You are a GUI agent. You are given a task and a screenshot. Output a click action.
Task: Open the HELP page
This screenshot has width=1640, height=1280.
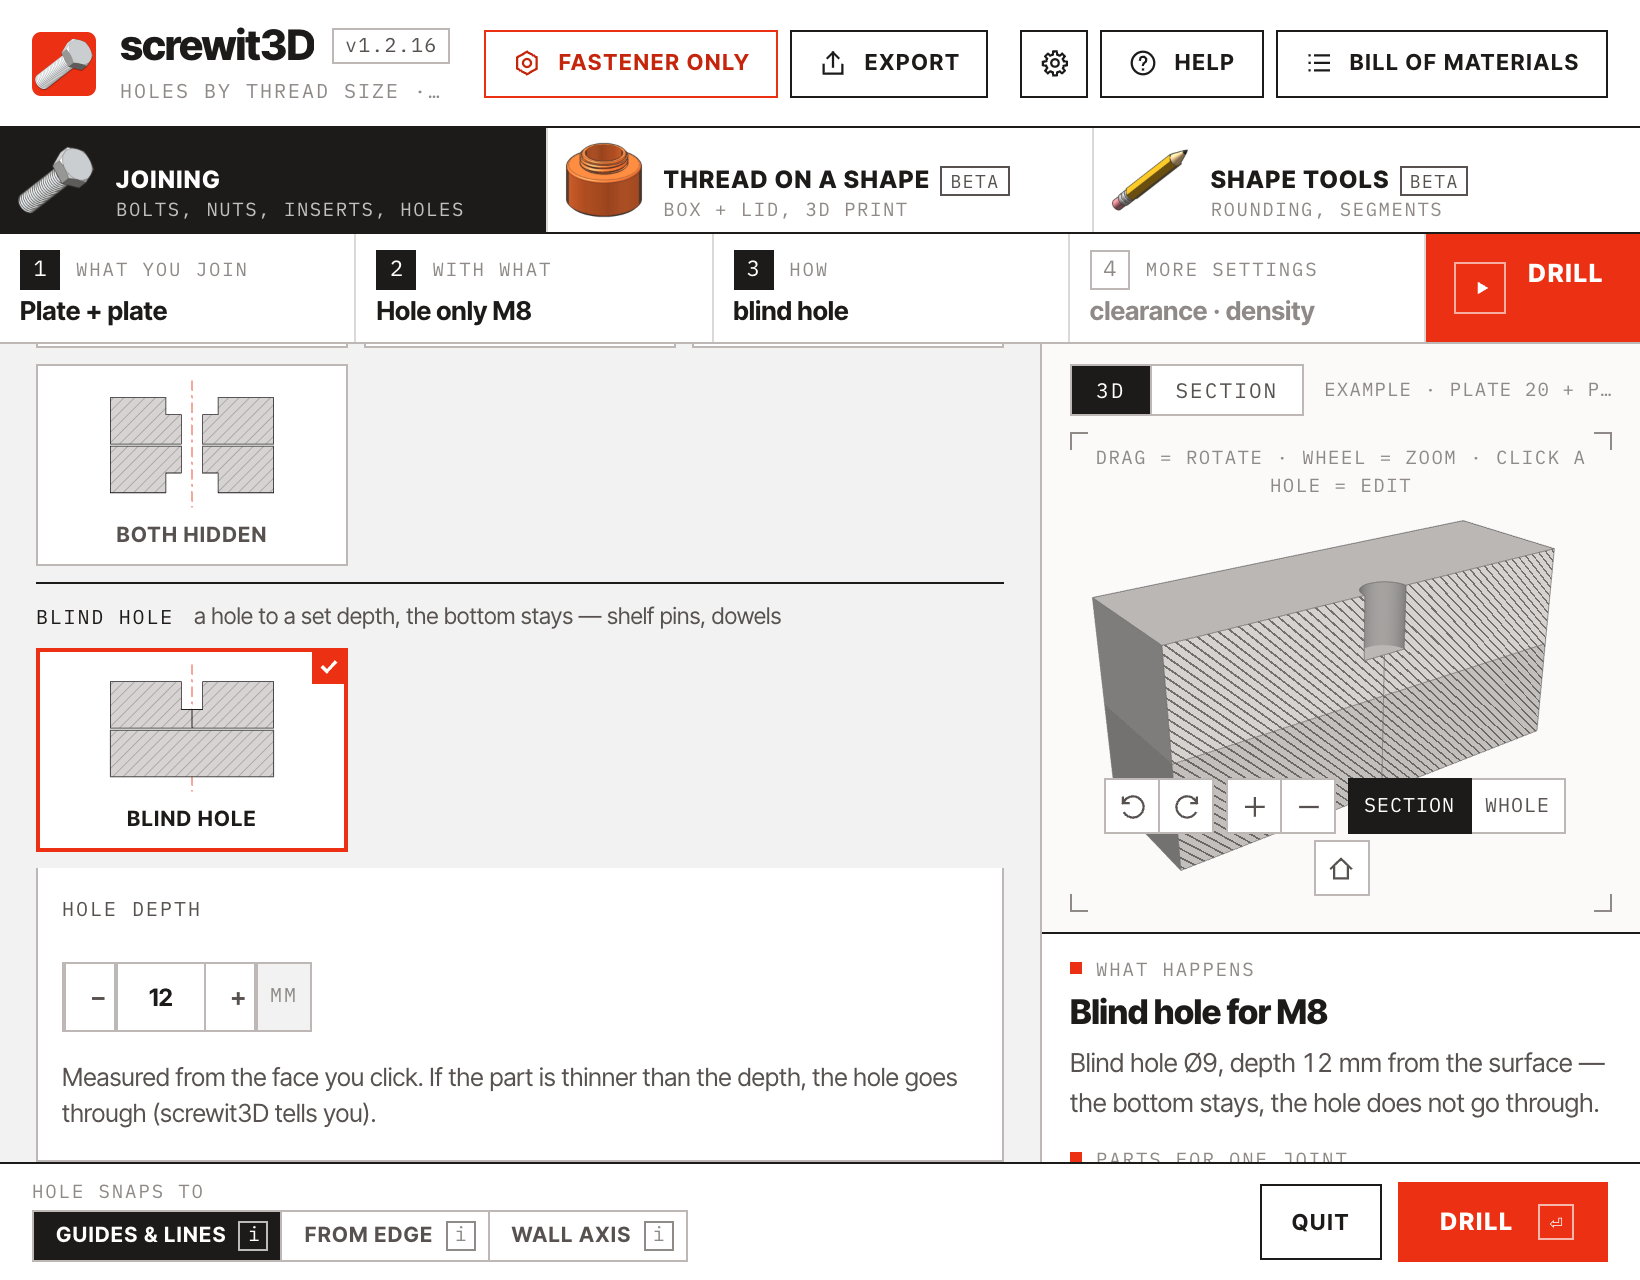(1182, 64)
